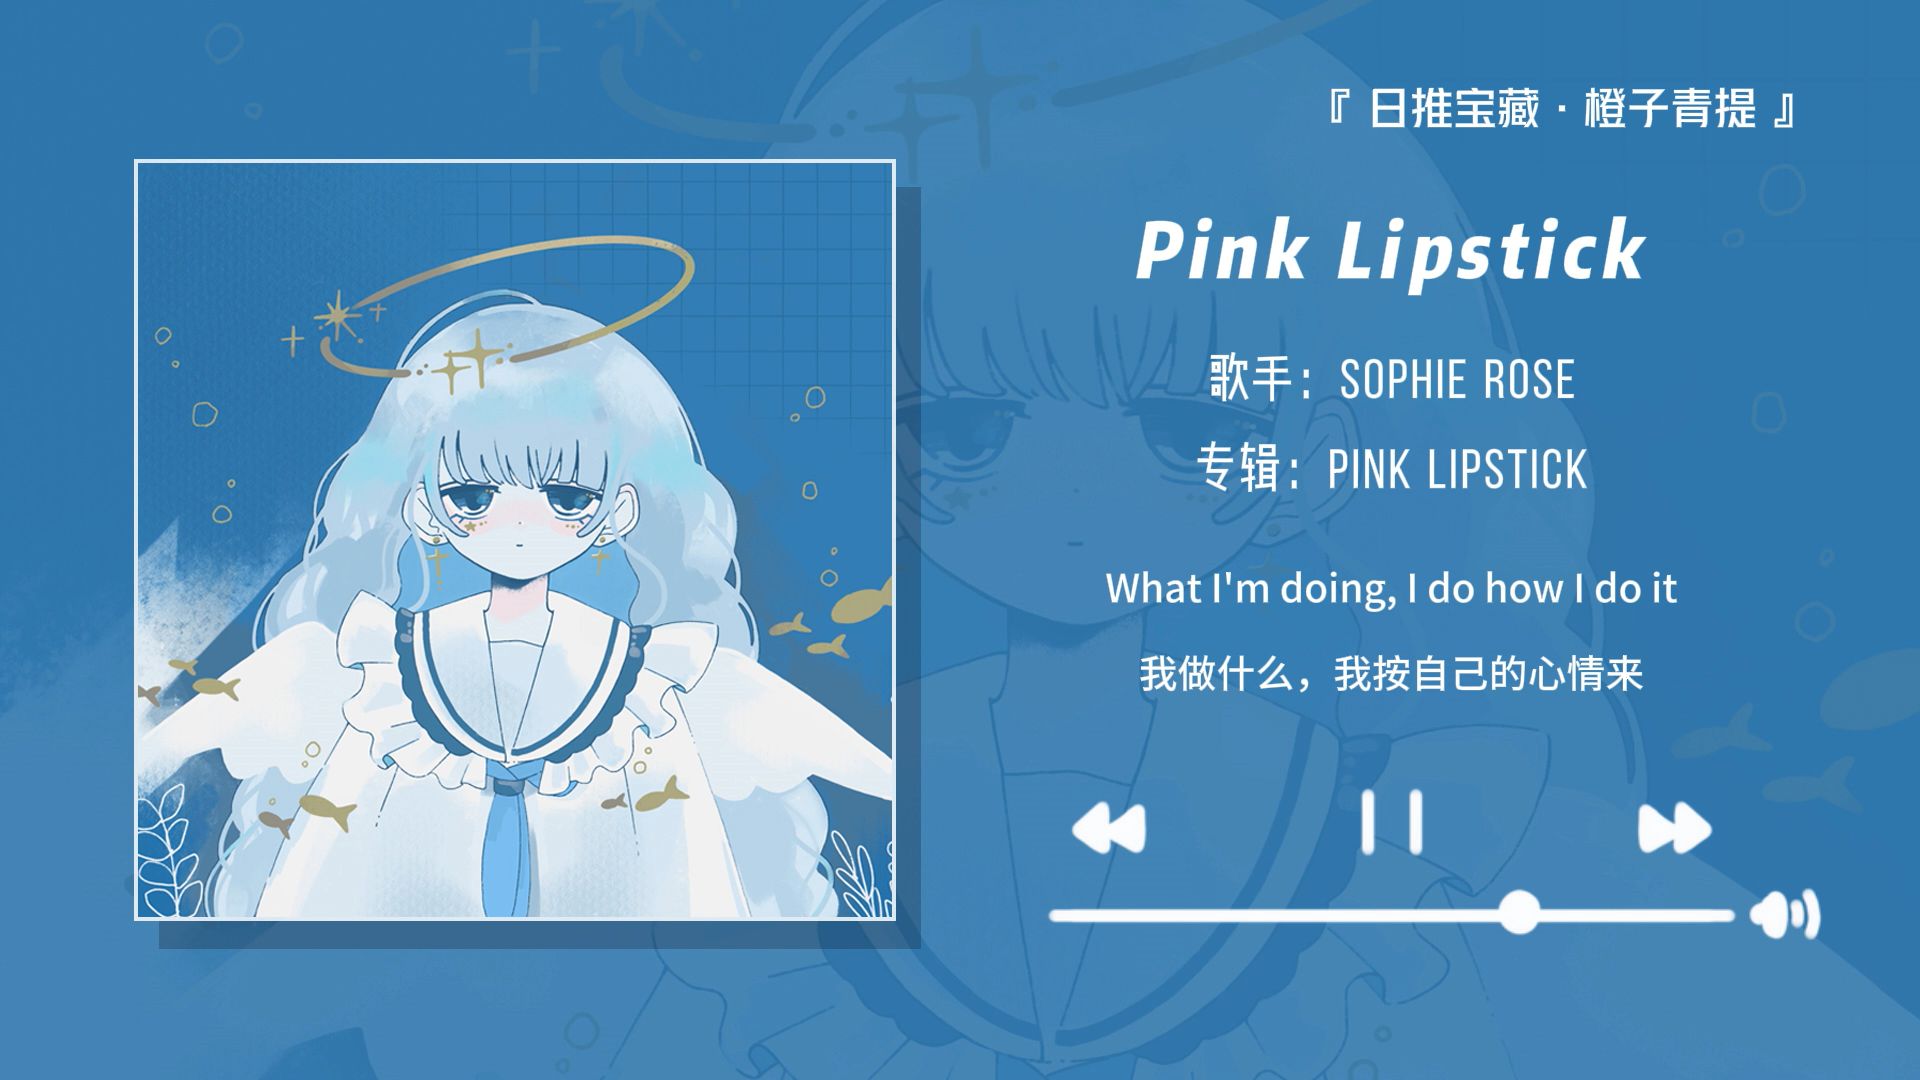
Task: Mute using the speaker volume icon
Action: coord(1786,916)
